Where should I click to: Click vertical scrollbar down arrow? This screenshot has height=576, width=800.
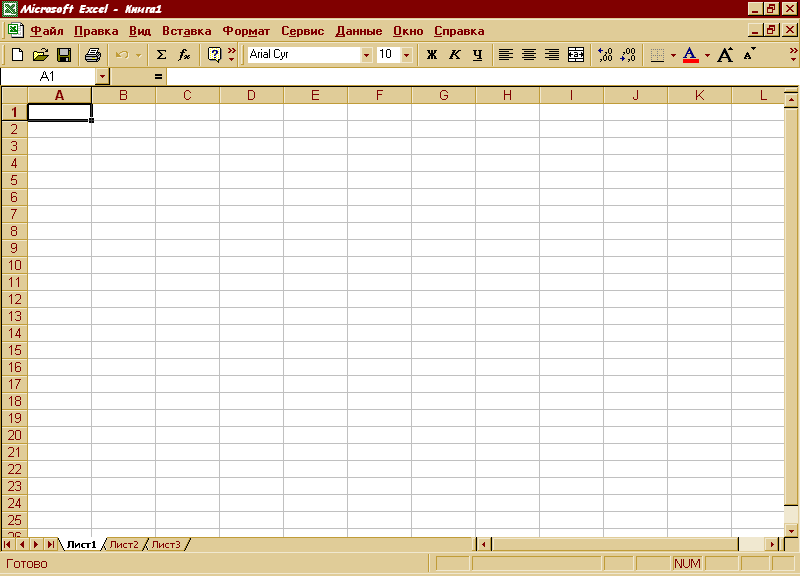coord(791,531)
